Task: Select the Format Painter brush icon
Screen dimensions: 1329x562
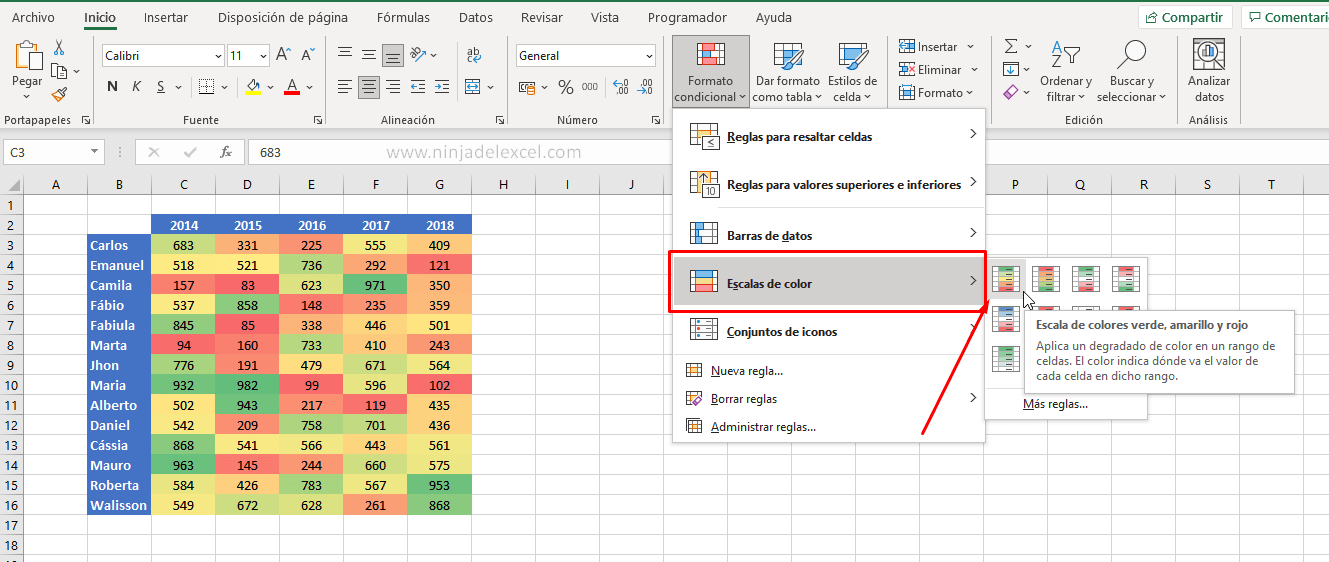Action: (x=59, y=94)
